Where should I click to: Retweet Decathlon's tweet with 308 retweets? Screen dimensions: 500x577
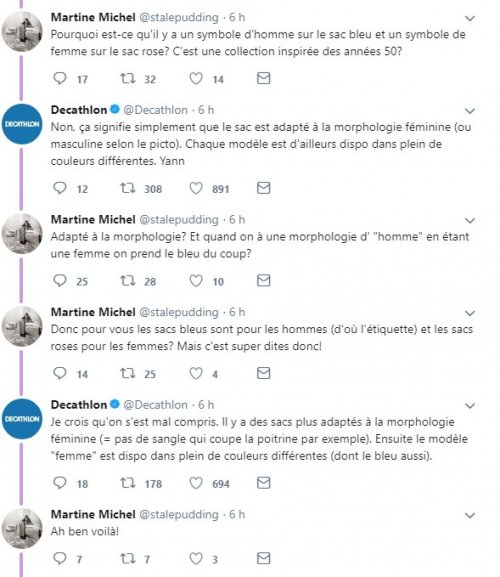pyautogui.click(x=128, y=188)
